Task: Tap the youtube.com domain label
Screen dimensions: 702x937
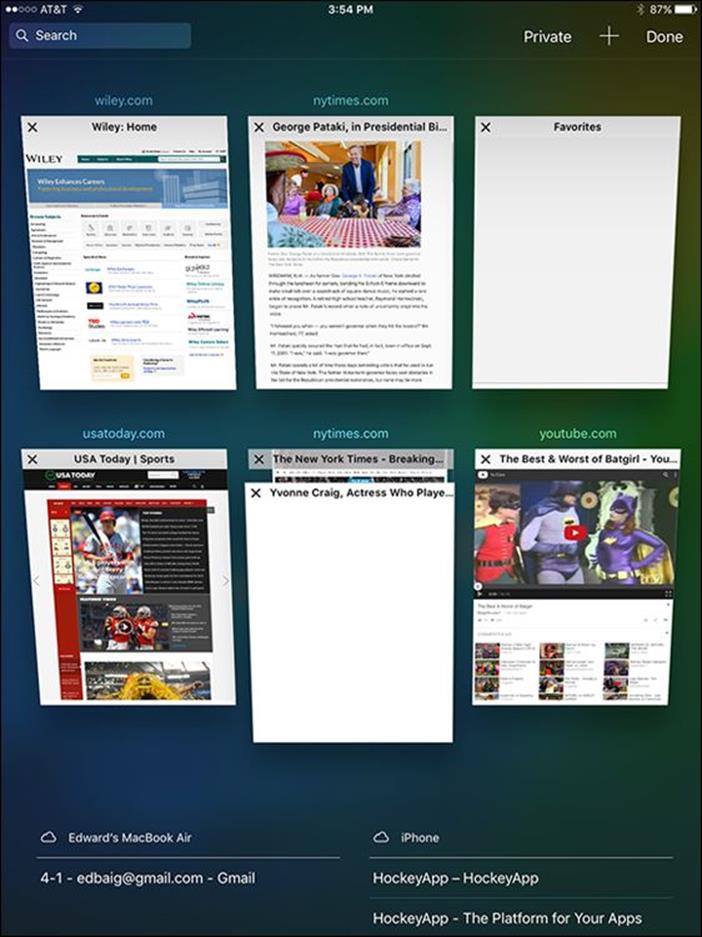Action: click(578, 433)
